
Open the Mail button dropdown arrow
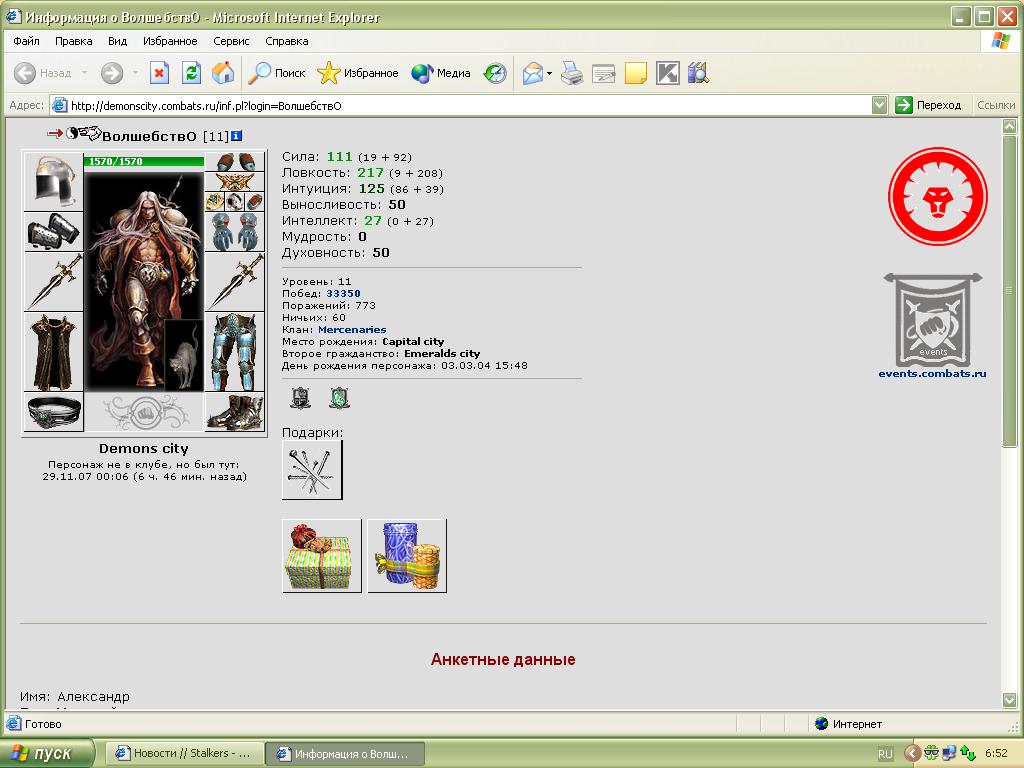[549, 73]
